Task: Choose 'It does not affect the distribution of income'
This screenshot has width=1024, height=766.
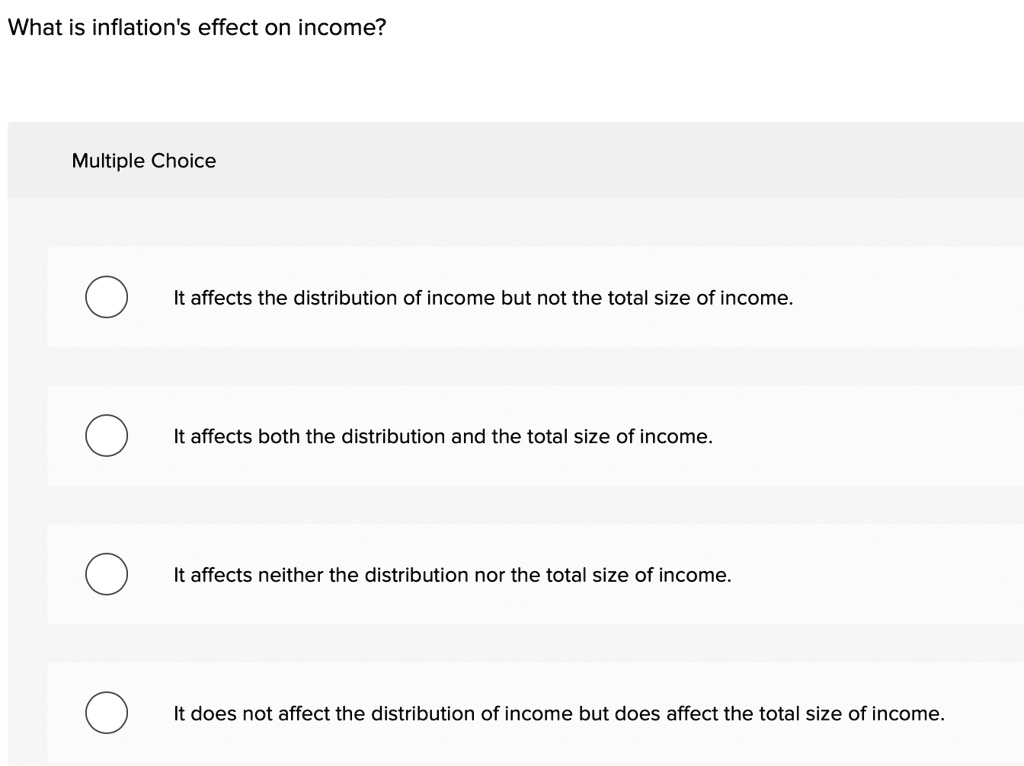Action: 559,713
